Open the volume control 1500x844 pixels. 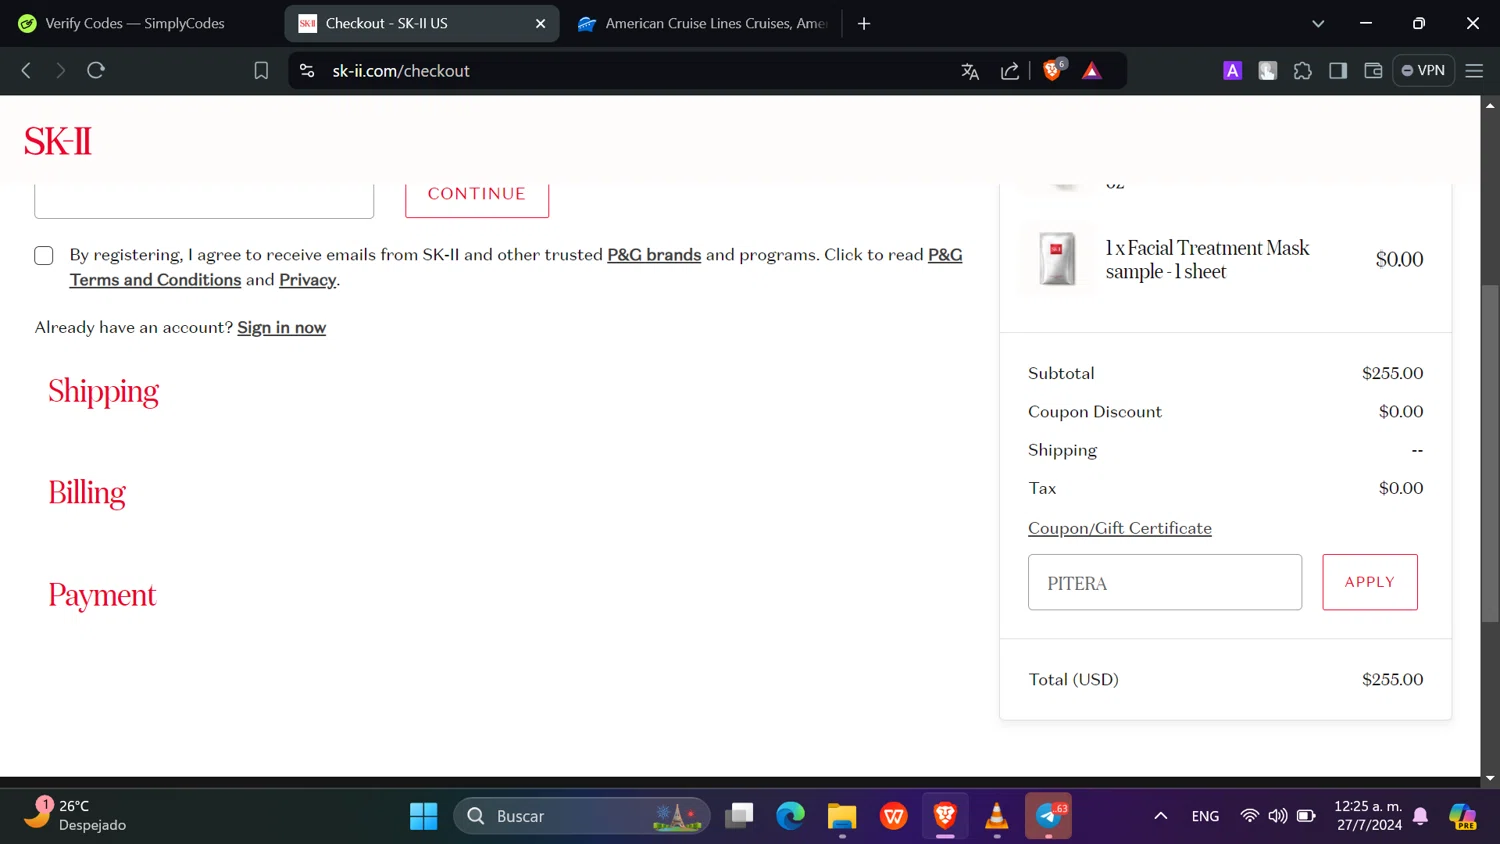(1278, 816)
